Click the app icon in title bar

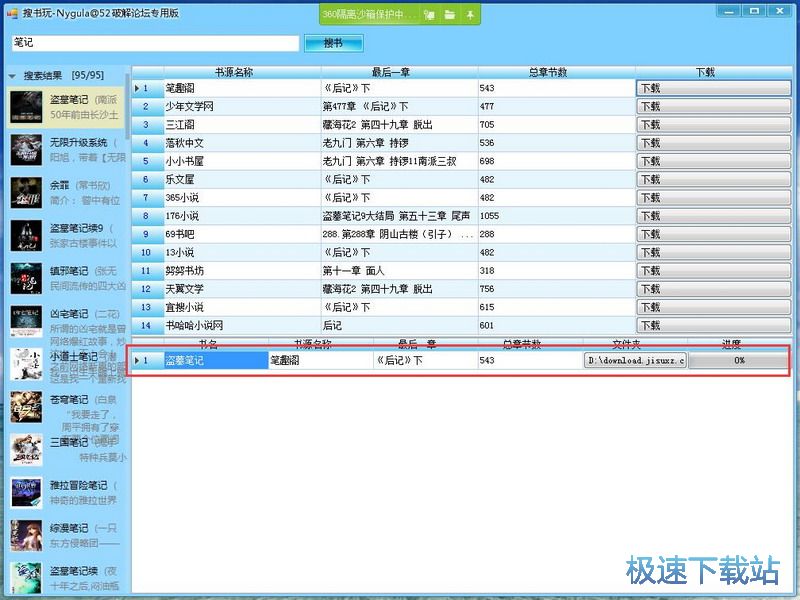(x=13, y=13)
